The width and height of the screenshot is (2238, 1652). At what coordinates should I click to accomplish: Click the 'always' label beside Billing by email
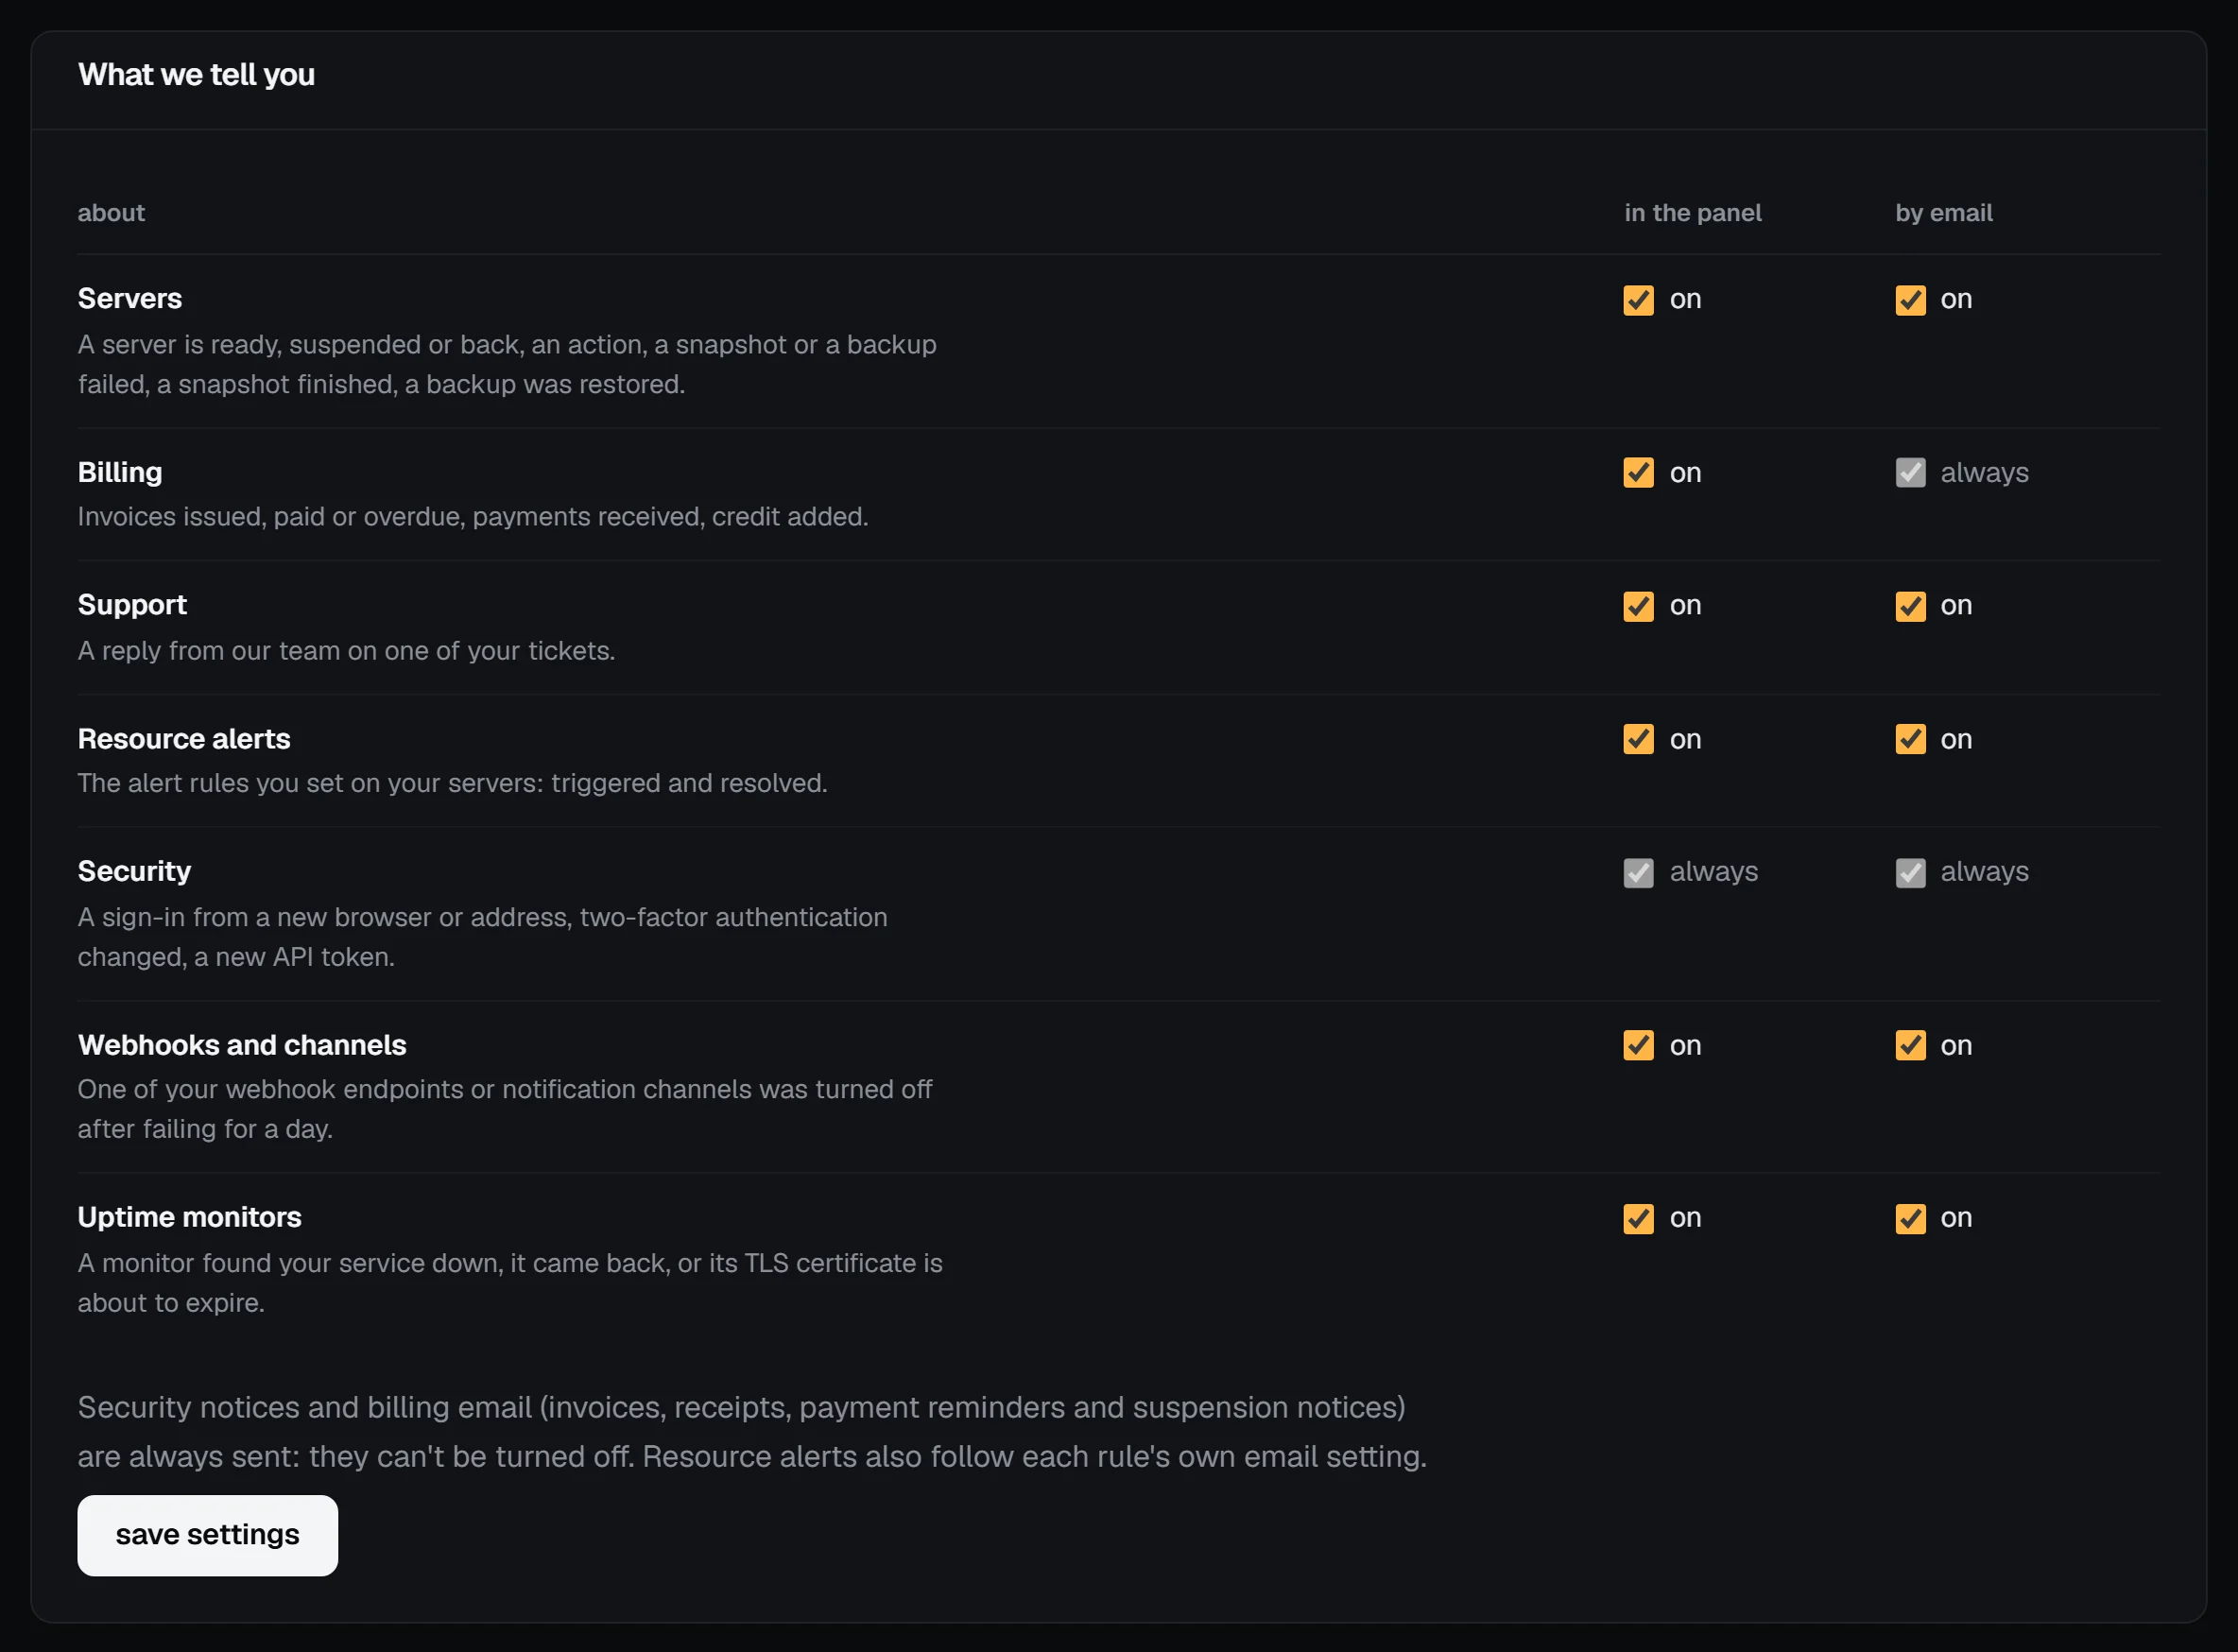click(1984, 473)
